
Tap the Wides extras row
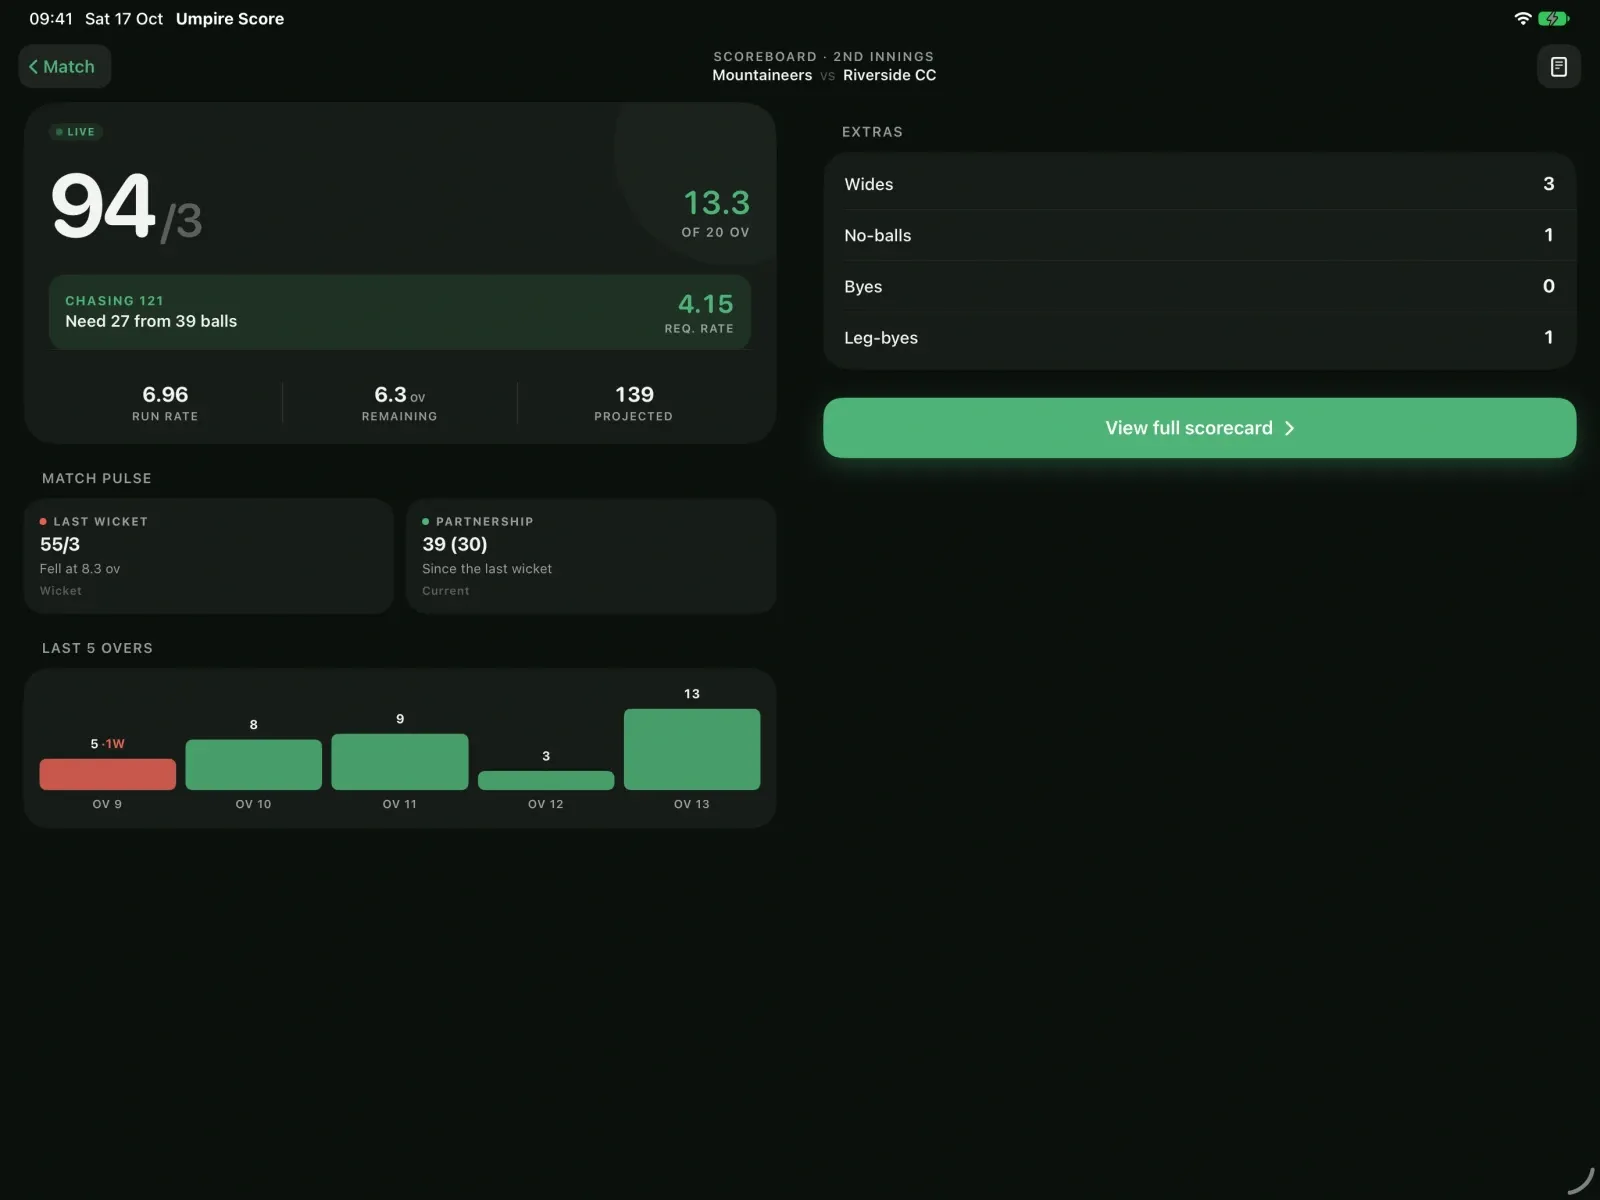(x=1199, y=184)
